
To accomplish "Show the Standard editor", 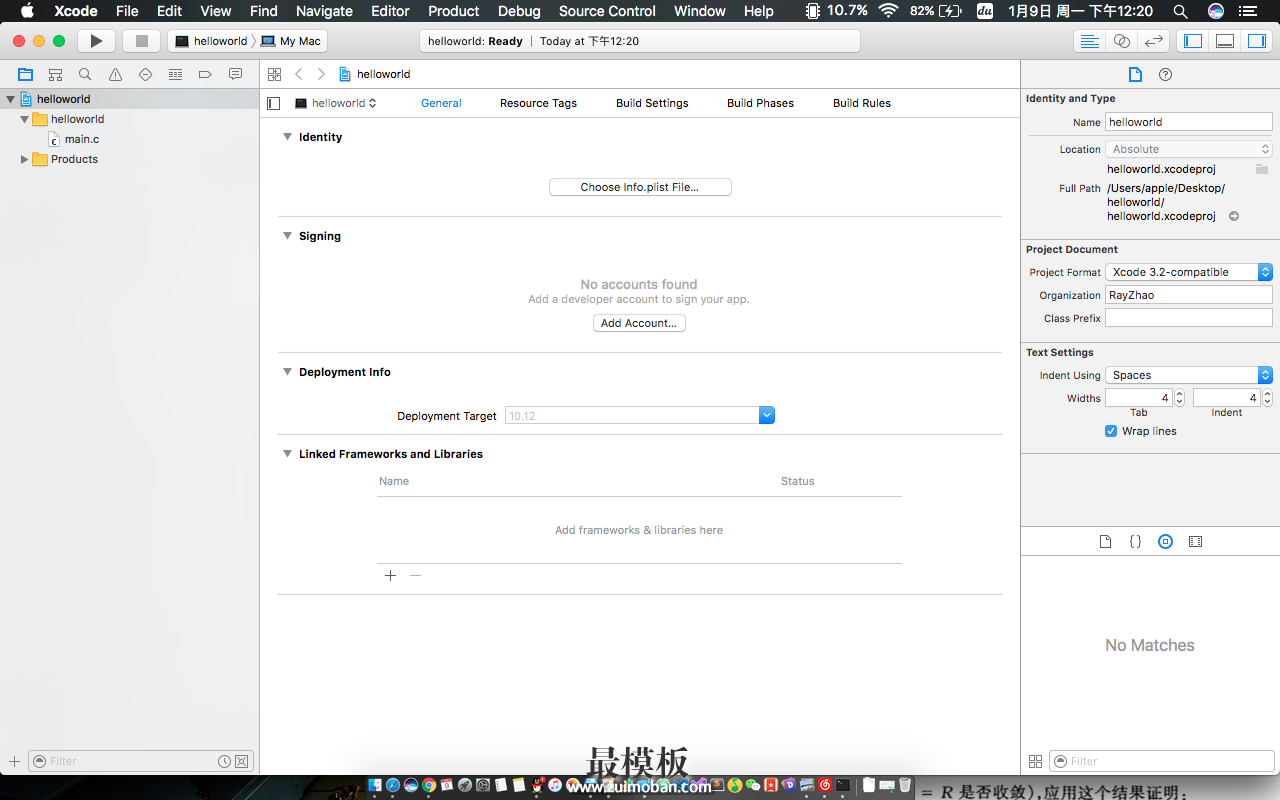I will pyautogui.click(x=1090, y=41).
